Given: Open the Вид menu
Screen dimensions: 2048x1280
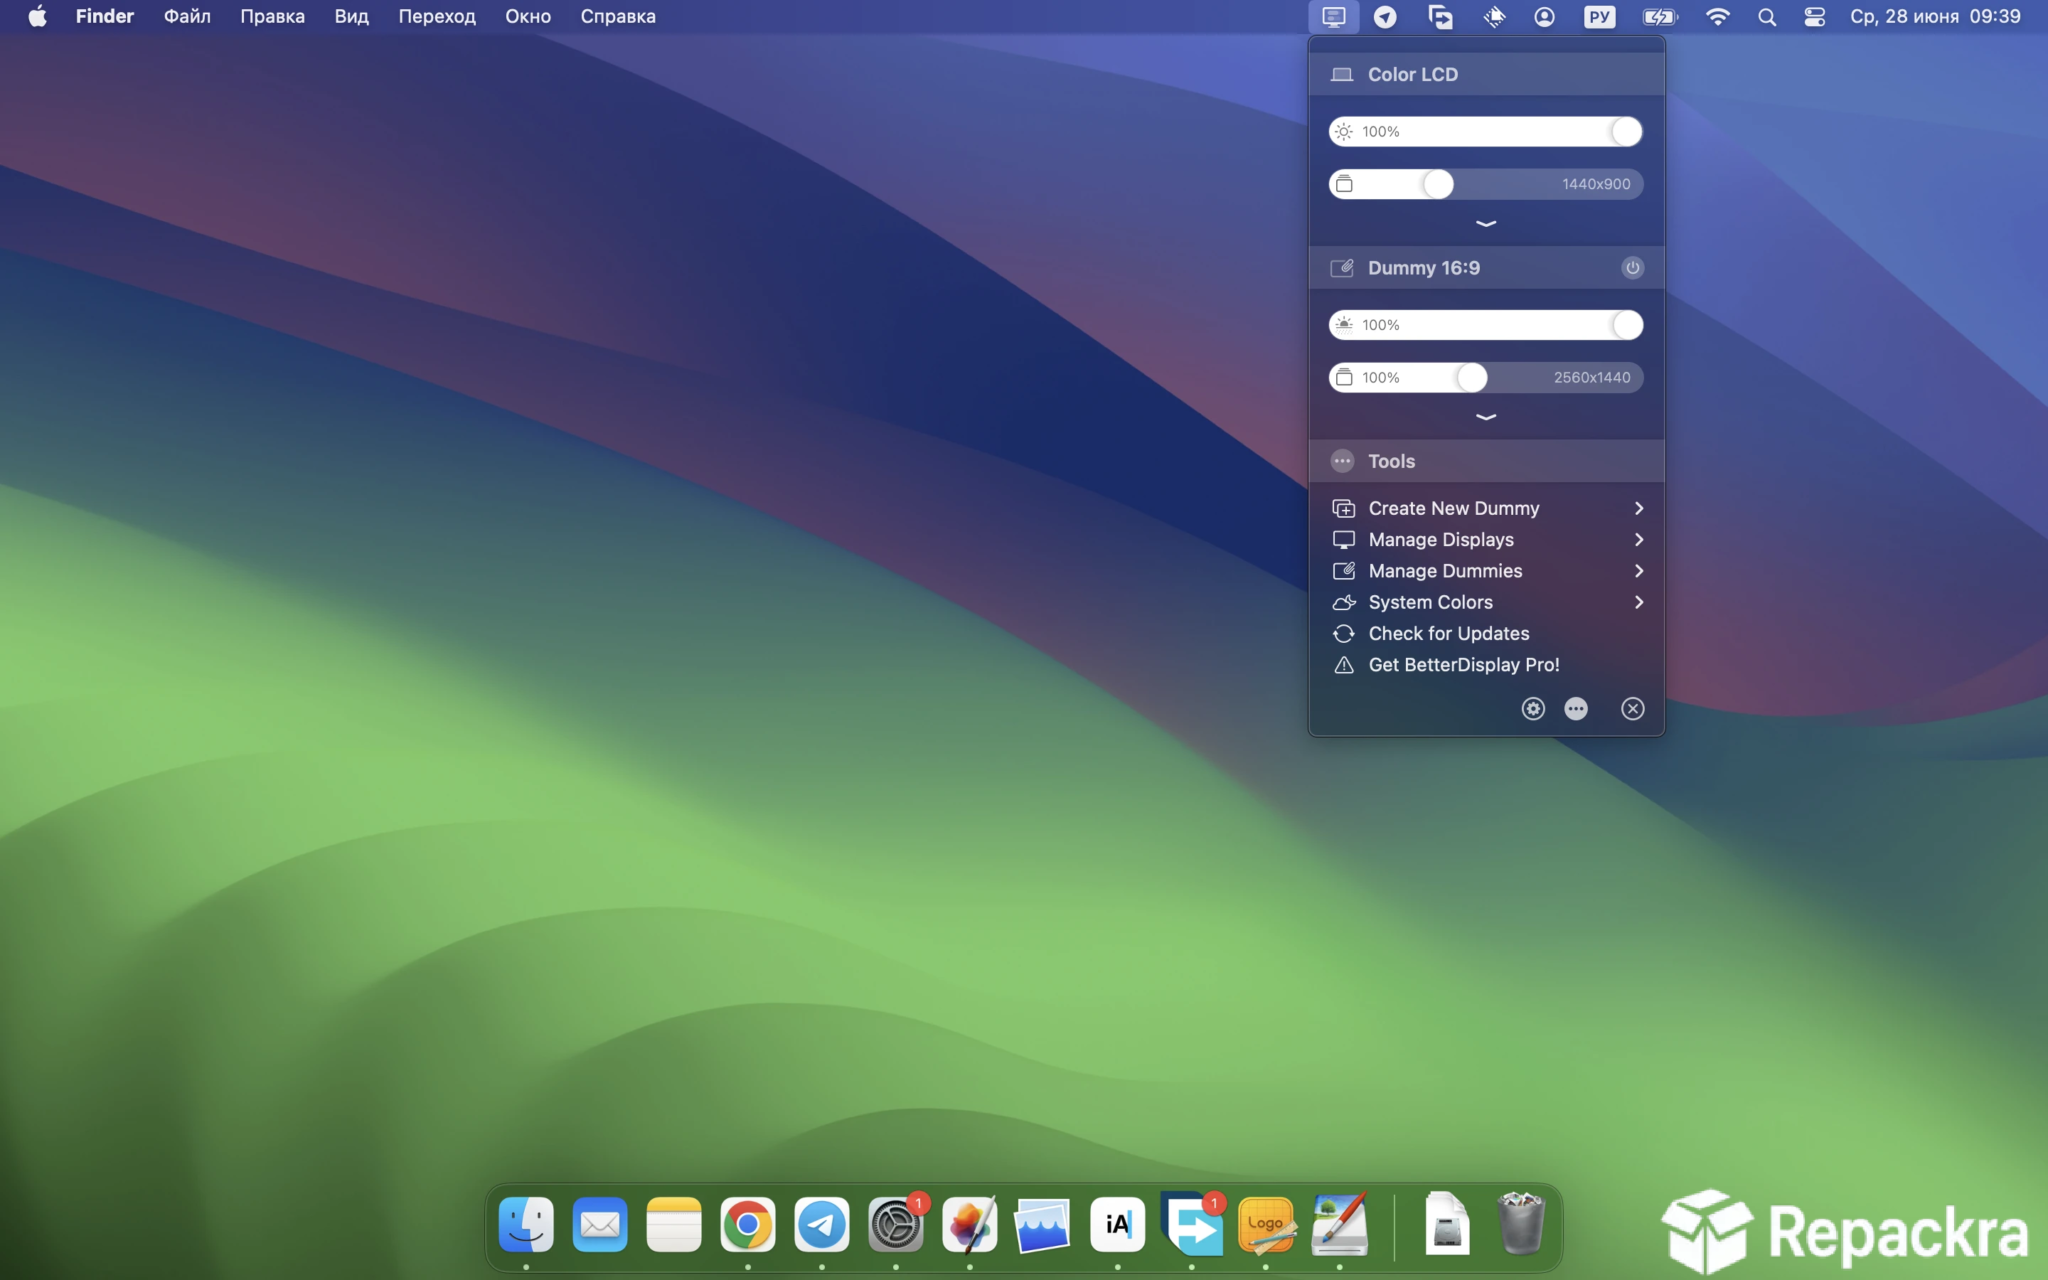Looking at the screenshot, I should click(351, 17).
